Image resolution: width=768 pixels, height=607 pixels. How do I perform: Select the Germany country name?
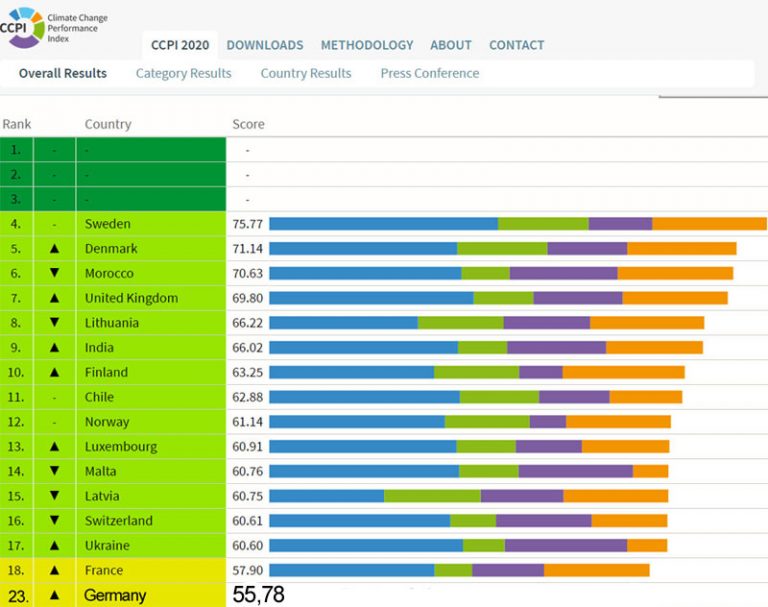(115, 595)
